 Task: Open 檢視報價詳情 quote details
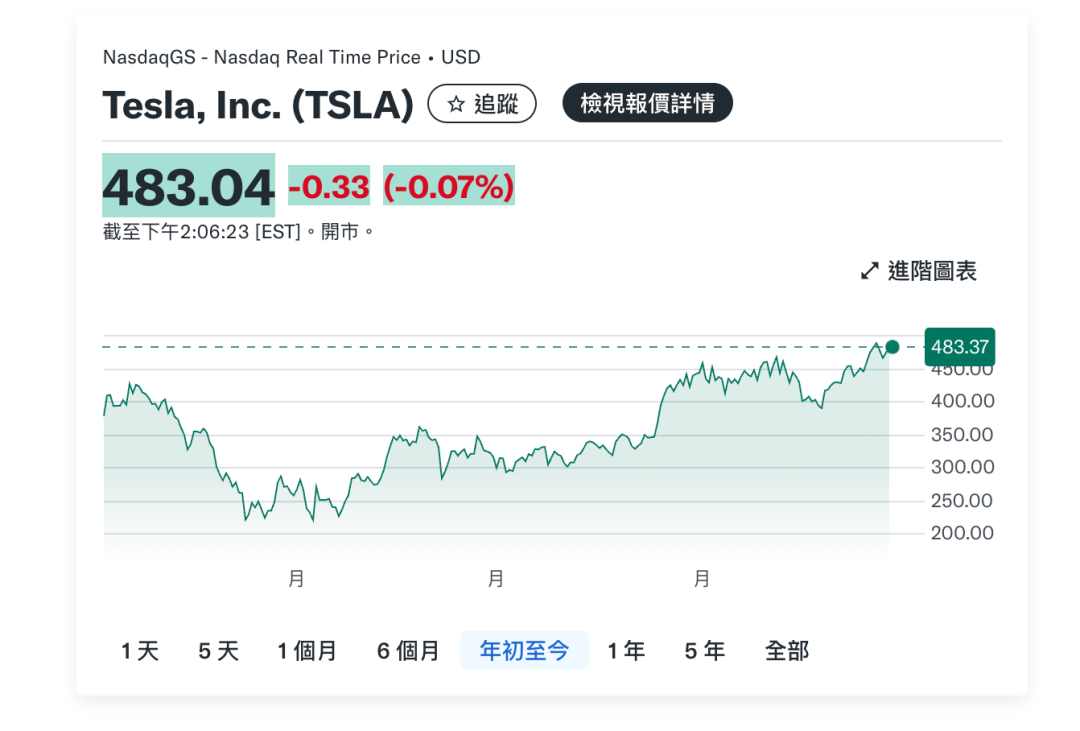647,104
